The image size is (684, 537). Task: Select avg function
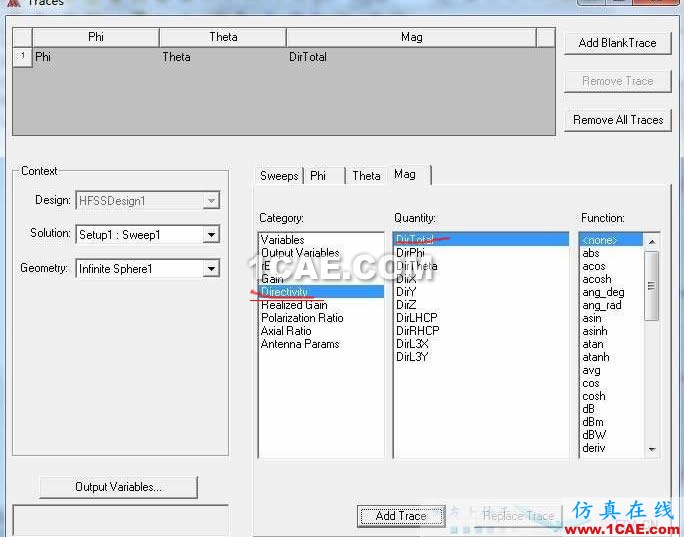point(611,370)
